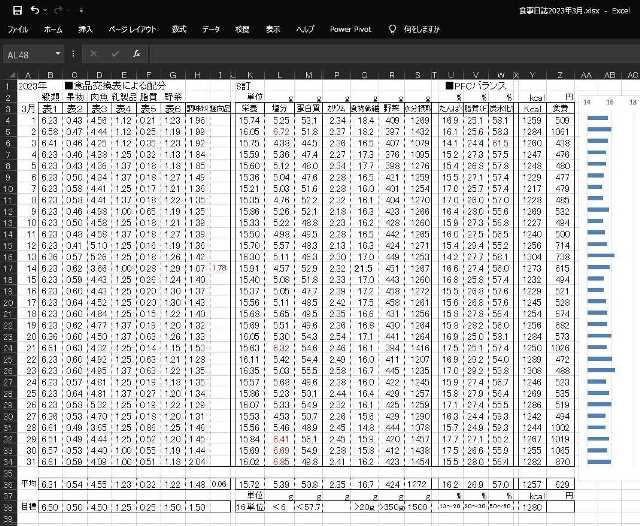The image size is (640, 526).
Task: Select column K header
Action: [x=250, y=75]
